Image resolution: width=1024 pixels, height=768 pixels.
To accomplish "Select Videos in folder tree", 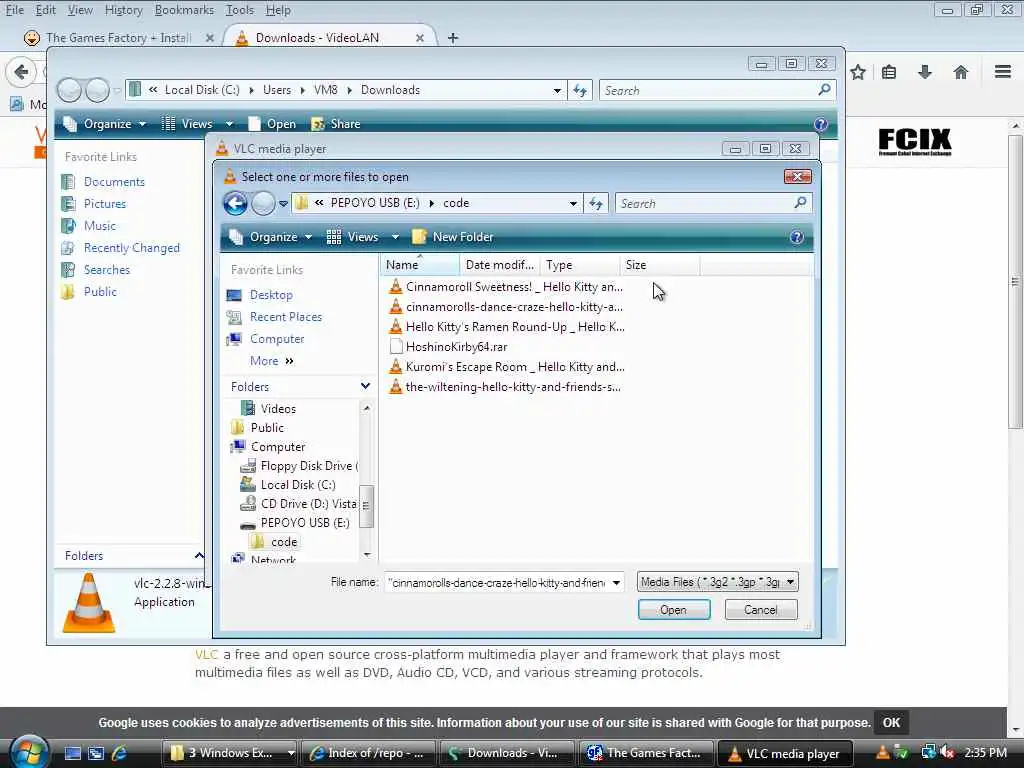I will click(x=268, y=409).
